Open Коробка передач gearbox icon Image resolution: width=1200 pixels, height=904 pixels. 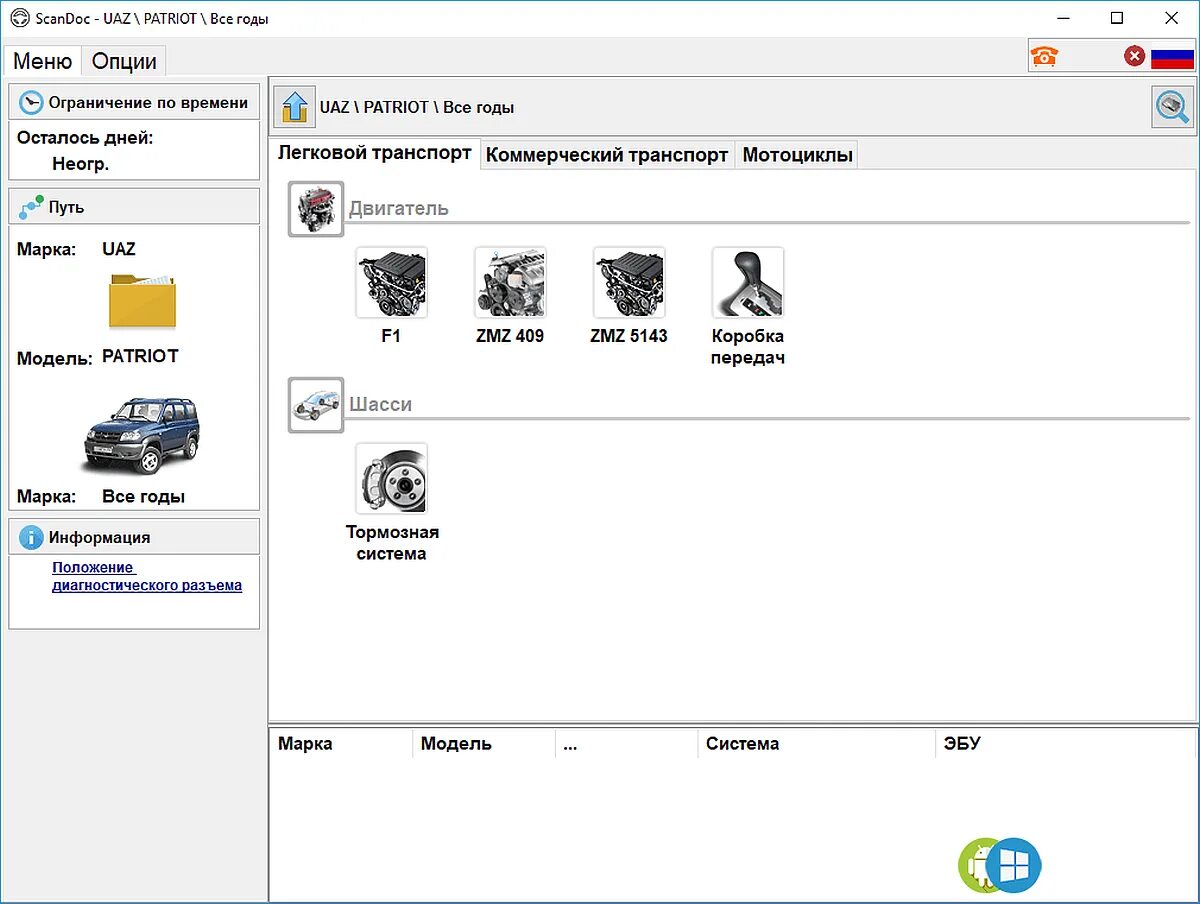click(748, 283)
